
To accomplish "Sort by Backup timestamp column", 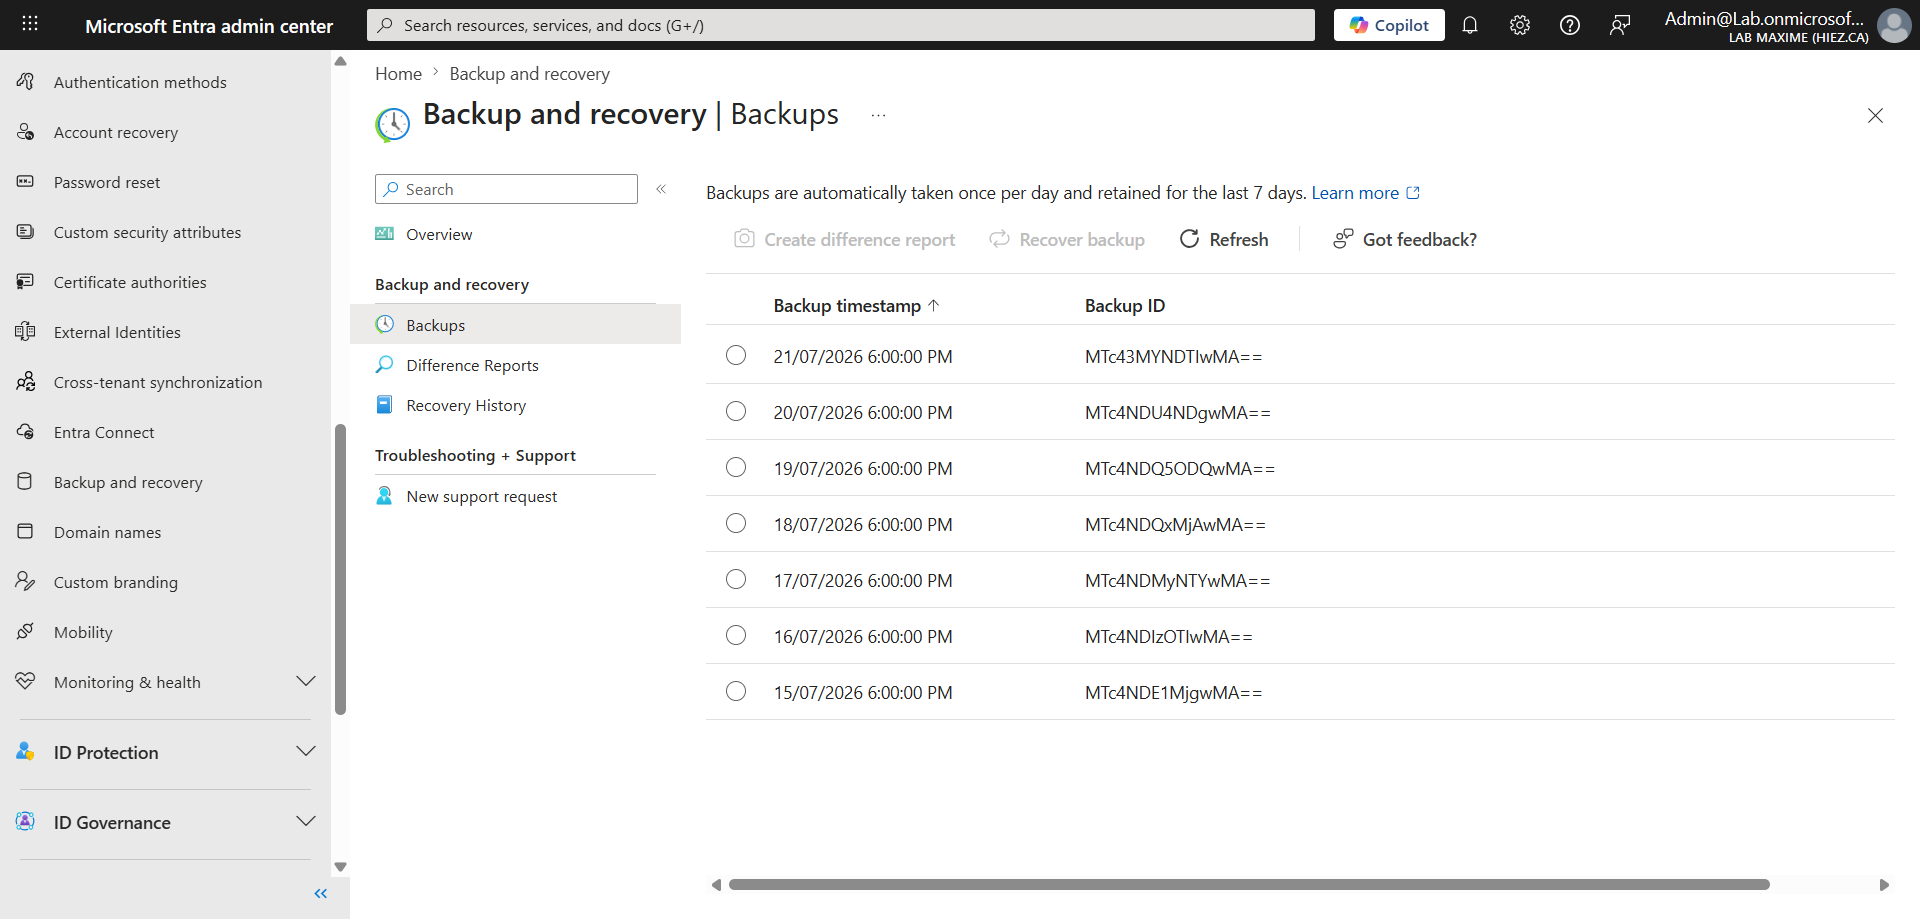I will coord(856,306).
